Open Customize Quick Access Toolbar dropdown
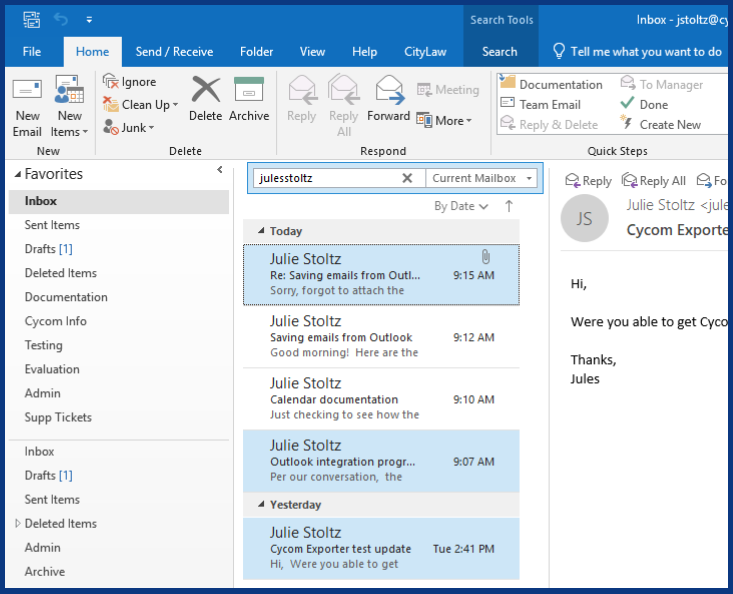This screenshot has height=594, width=733. click(x=89, y=20)
